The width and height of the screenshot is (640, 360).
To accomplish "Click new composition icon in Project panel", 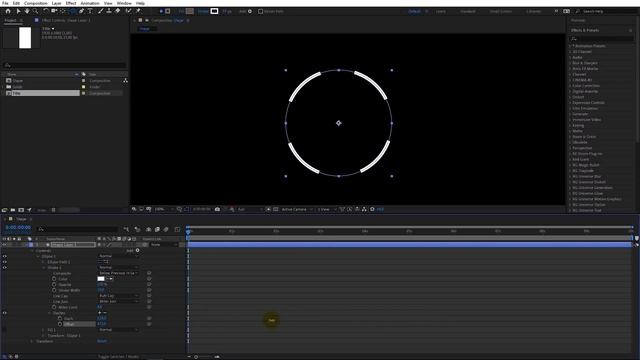I will tap(21, 210).
